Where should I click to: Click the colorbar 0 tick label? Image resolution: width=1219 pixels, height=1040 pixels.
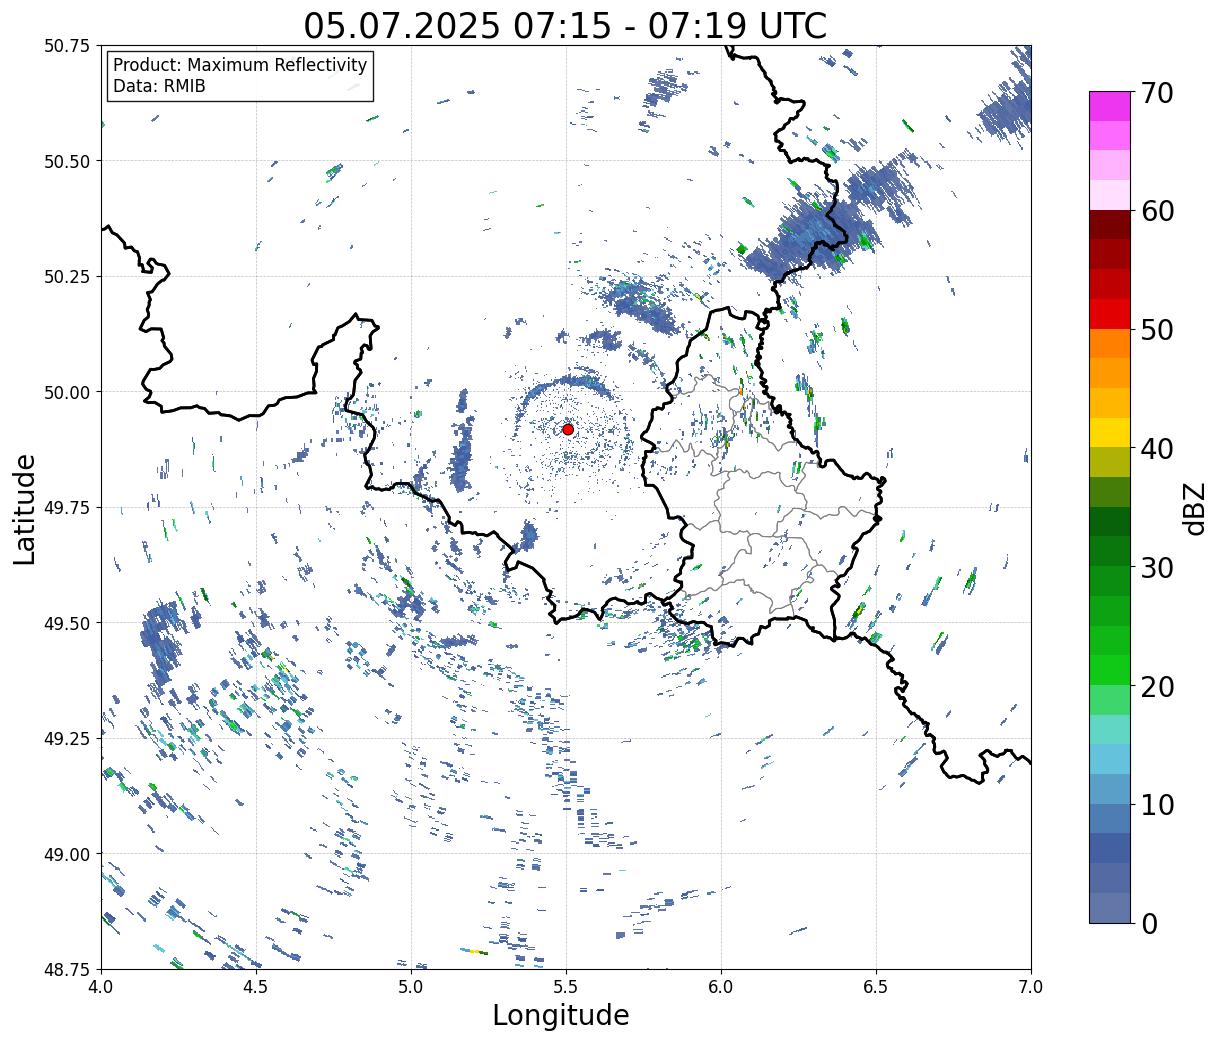1148,923
